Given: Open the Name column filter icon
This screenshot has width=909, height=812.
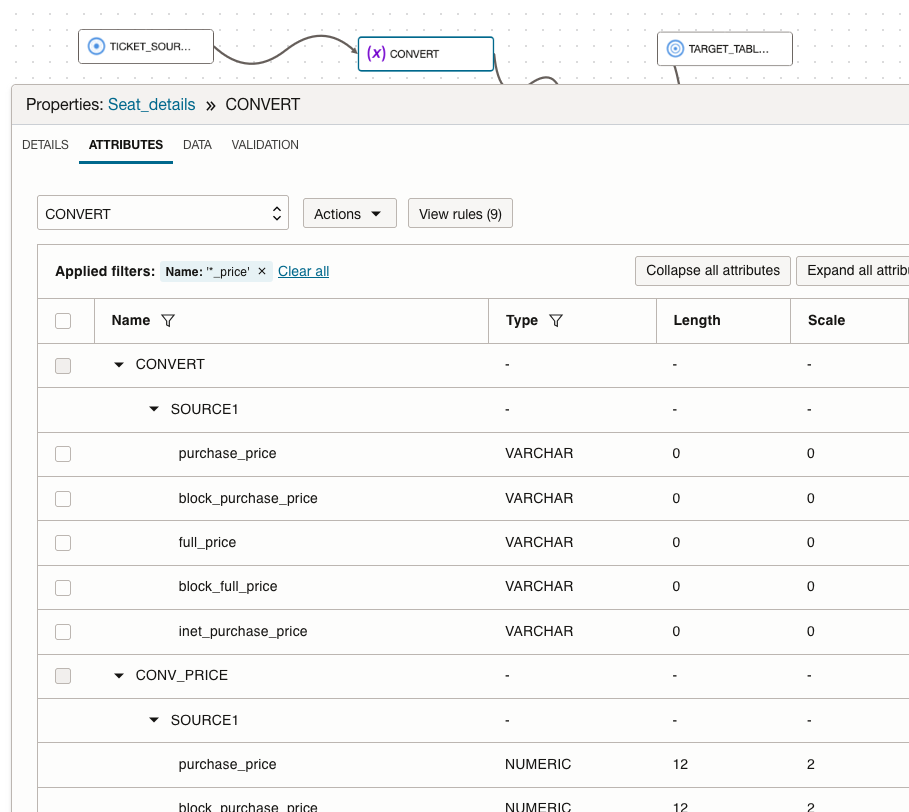Looking at the screenshot, I should tap(167, 320).
